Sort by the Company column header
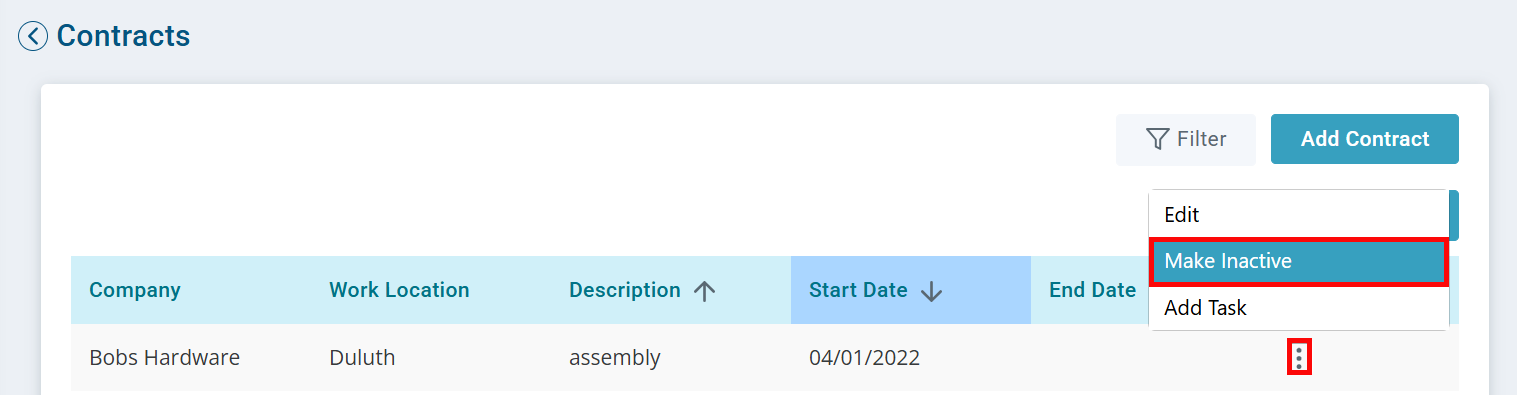This screenshot has height=395, width=1517. coord(135,290)
